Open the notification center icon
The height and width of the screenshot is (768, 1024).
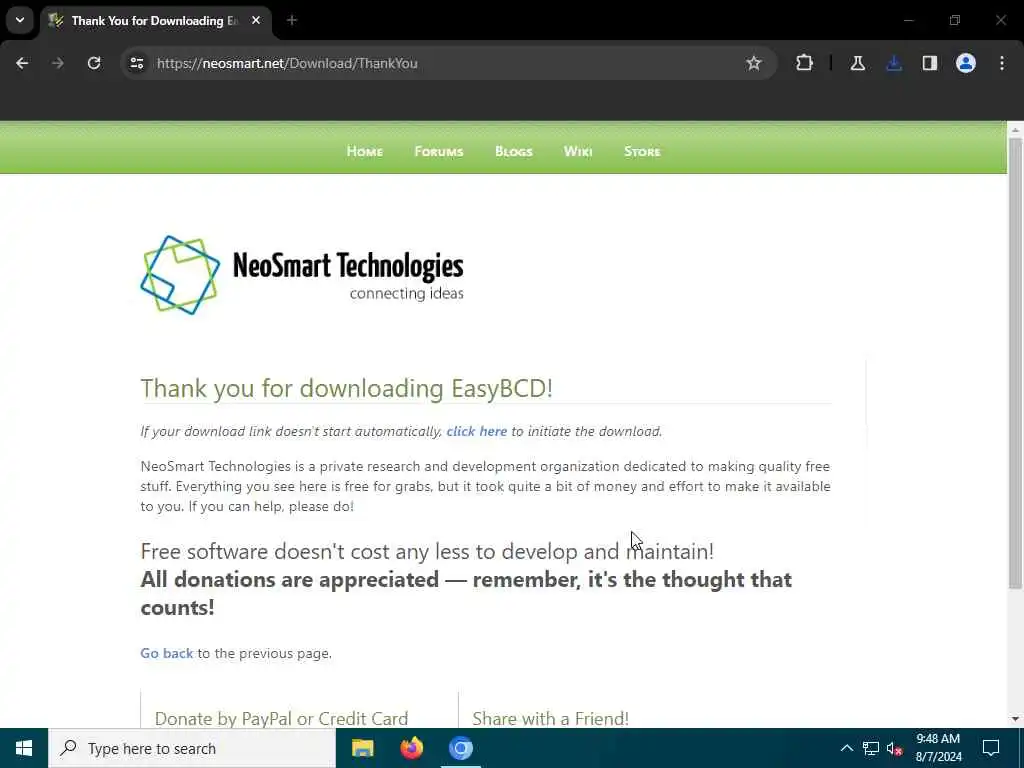click(991, 748)
